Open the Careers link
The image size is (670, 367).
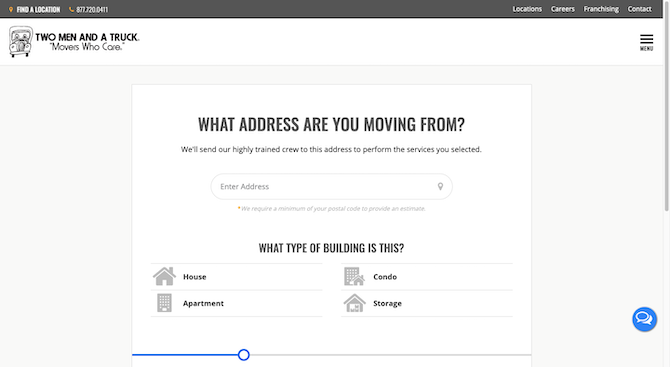tap(562, 9)
